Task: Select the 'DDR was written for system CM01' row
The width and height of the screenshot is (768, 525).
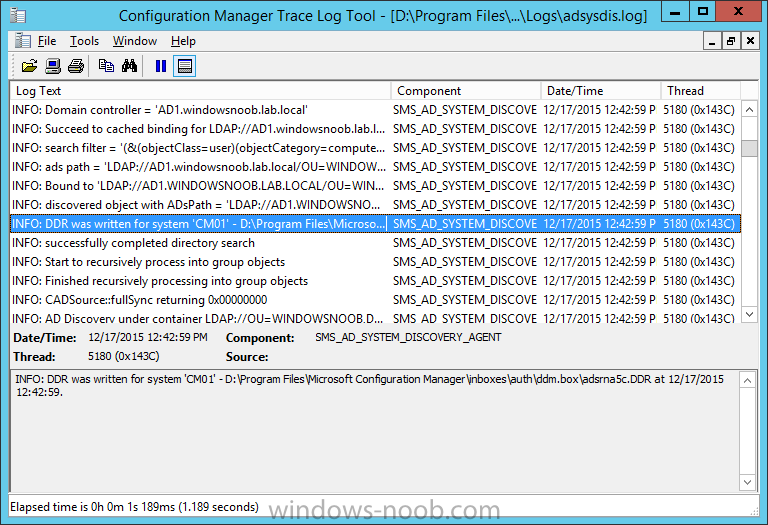Action: tap(375, 224)
